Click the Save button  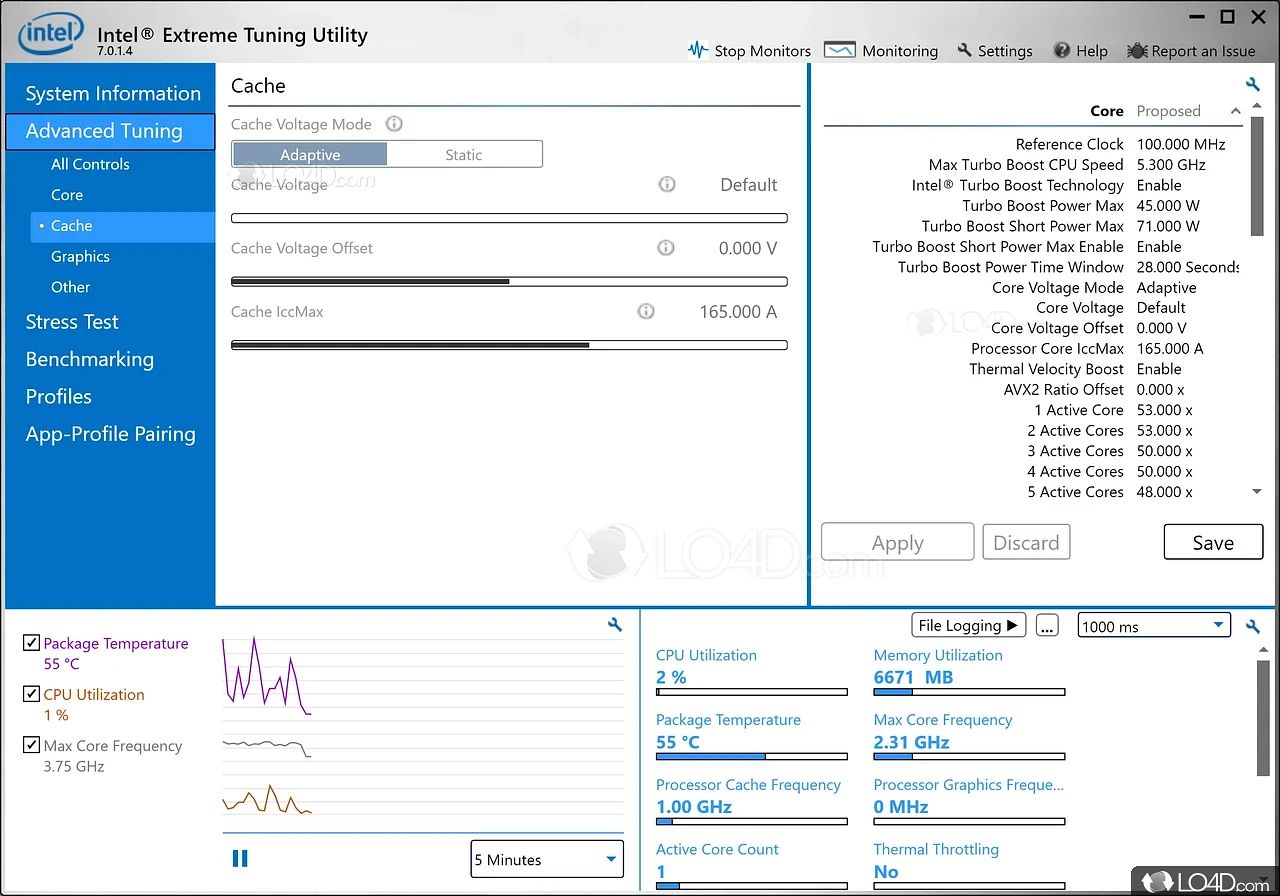point(1213,542)
